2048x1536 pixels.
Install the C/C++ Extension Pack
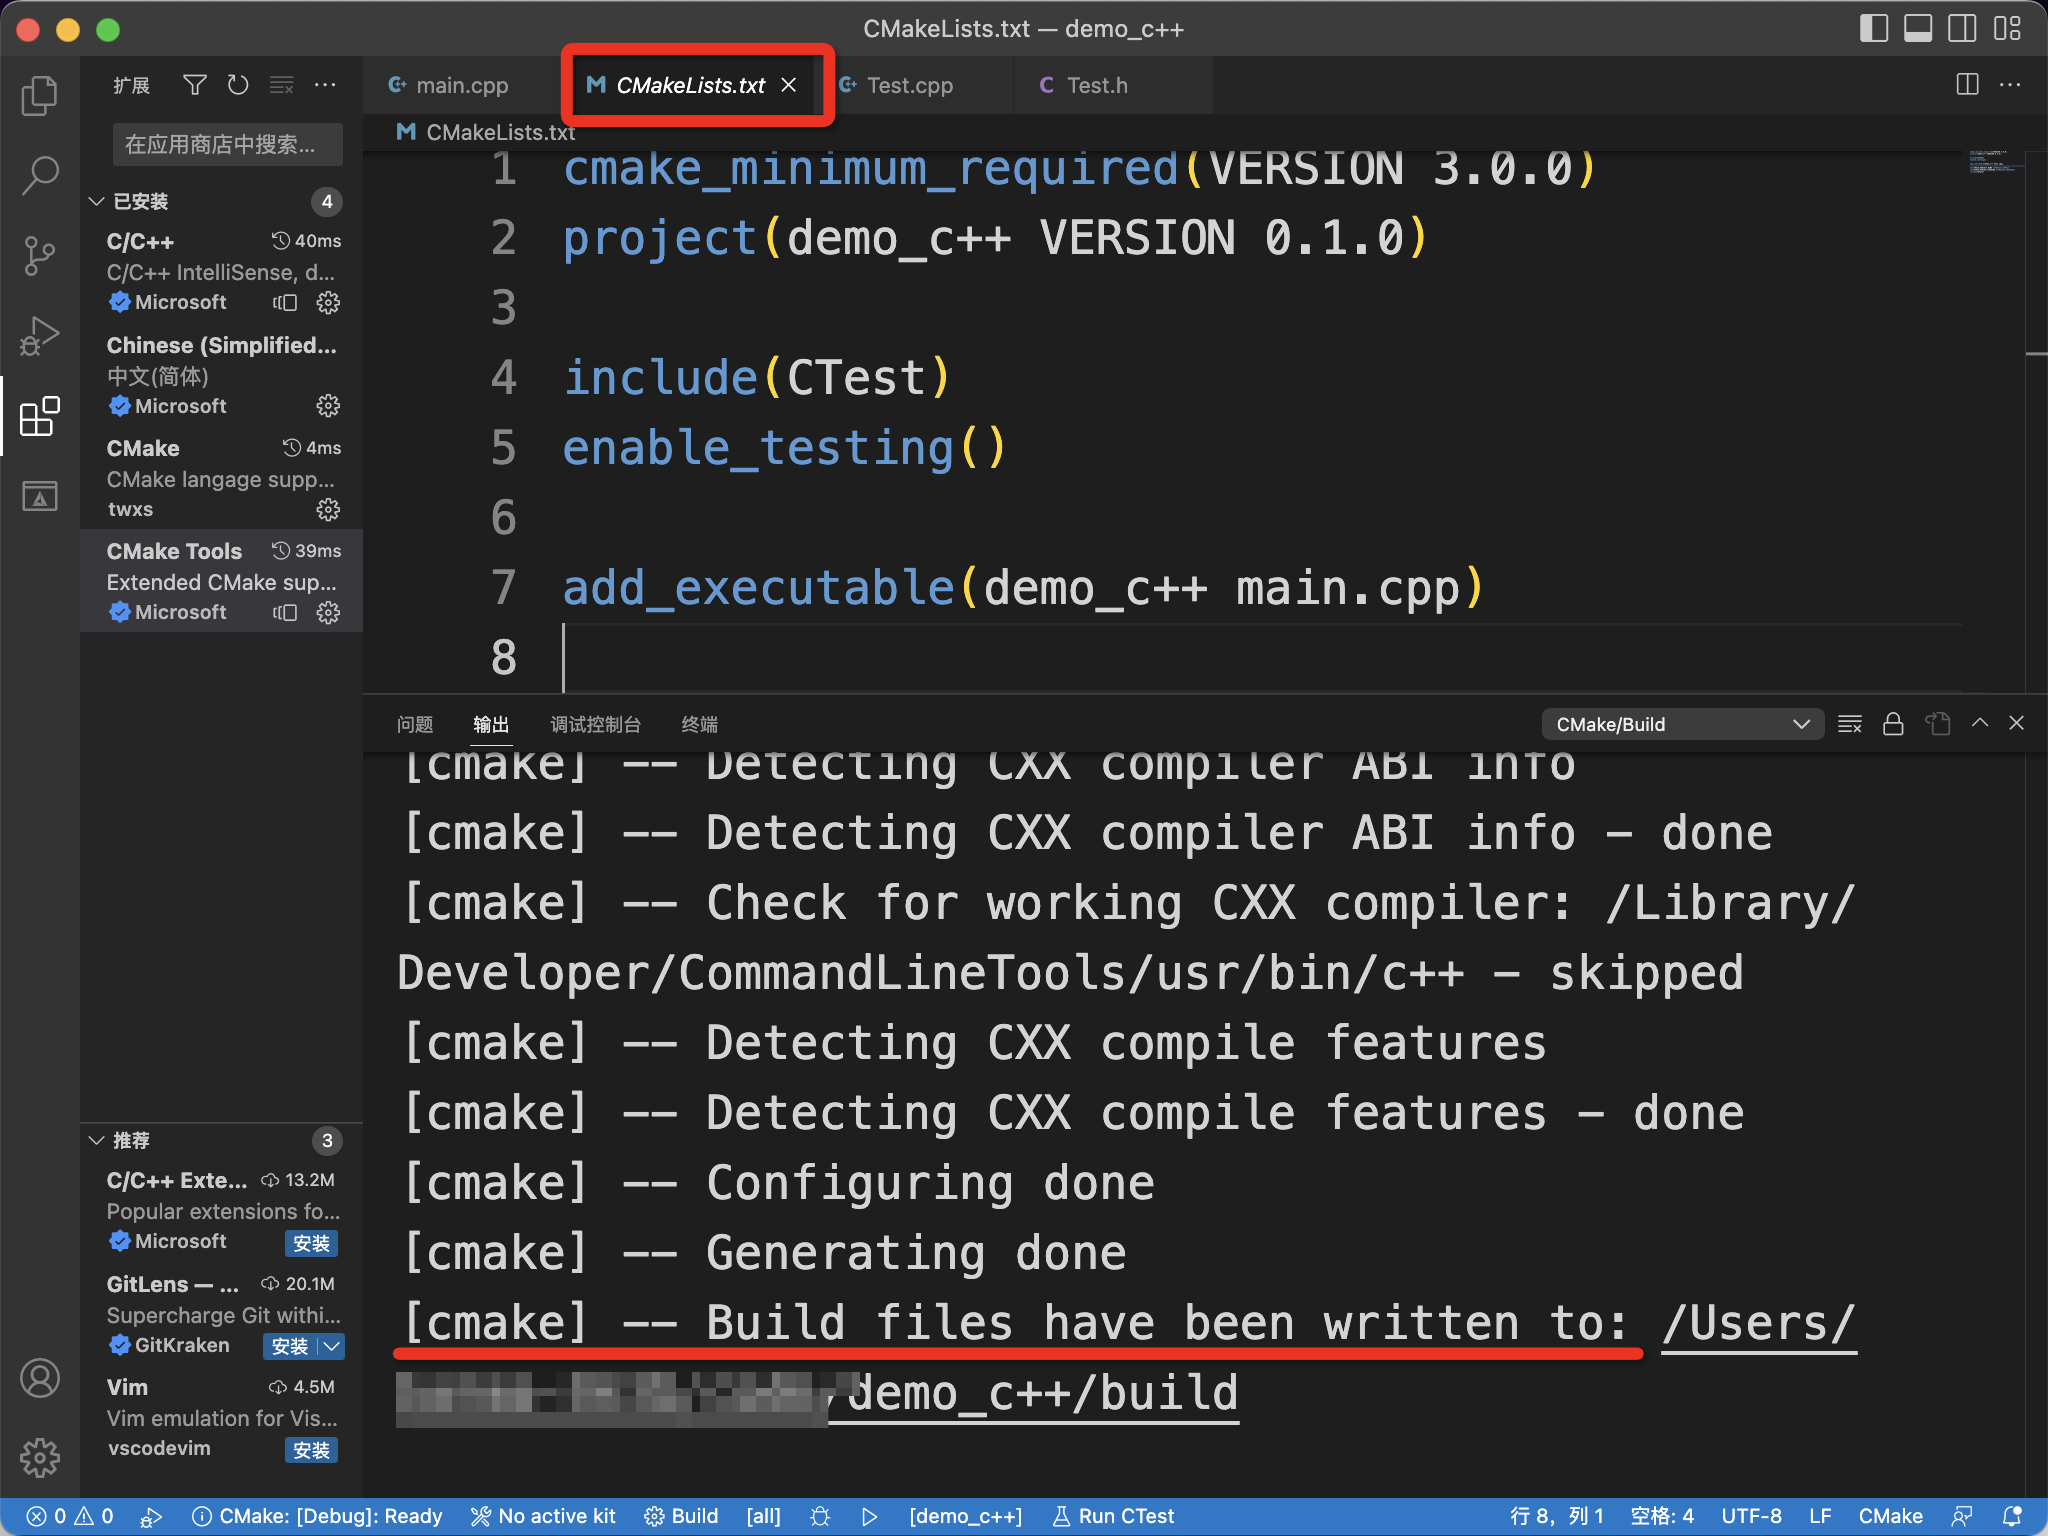pyautogui.click(x=311, y=1243)
